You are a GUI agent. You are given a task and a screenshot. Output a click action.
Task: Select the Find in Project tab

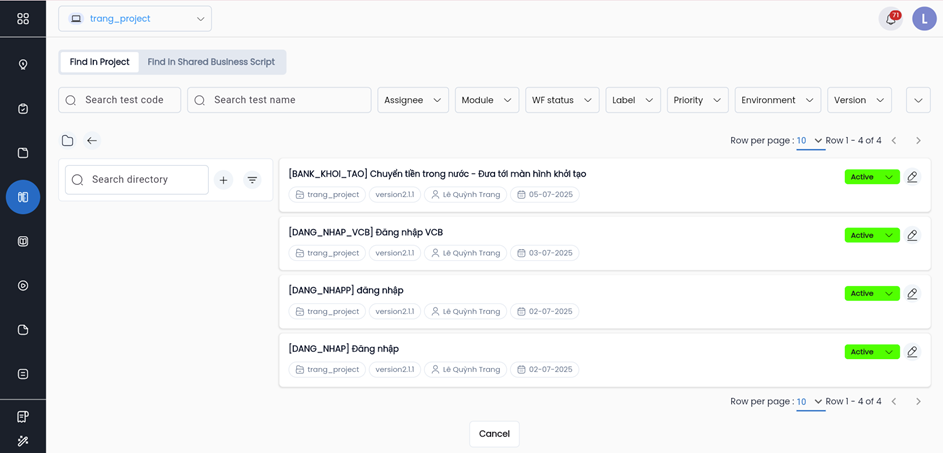tap(100, 62)
